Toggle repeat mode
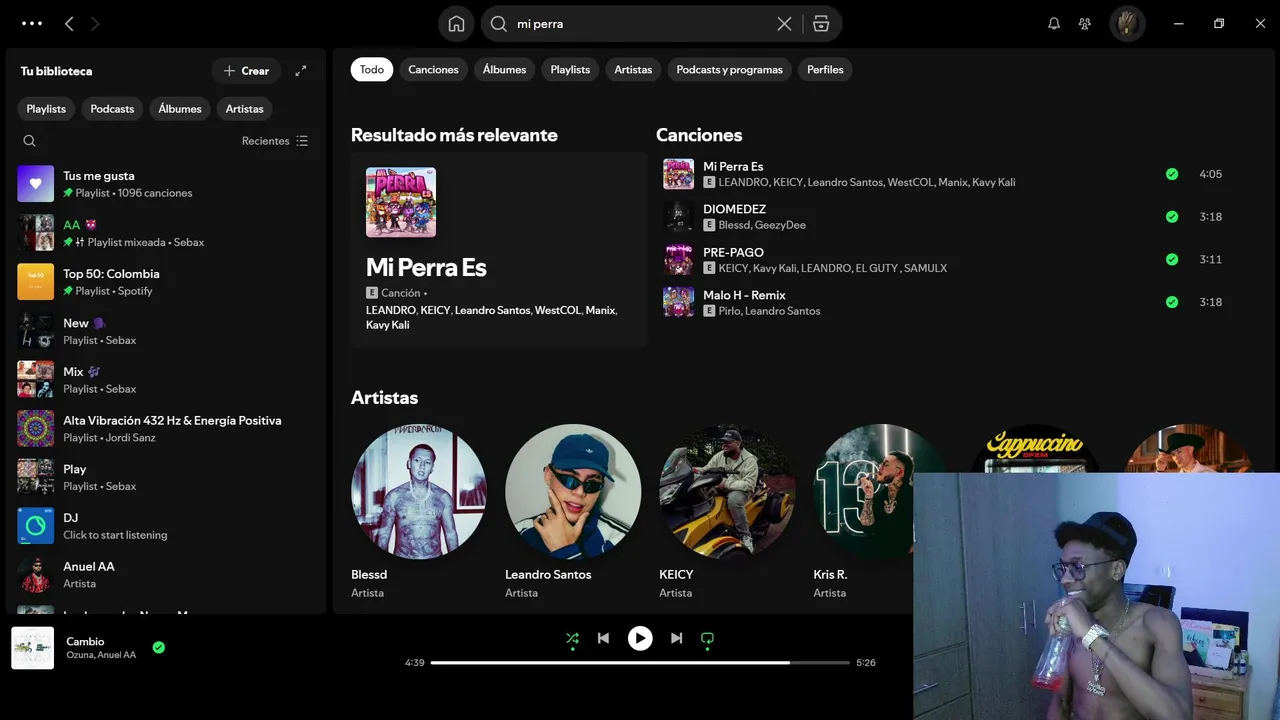 tap(708, 638)
